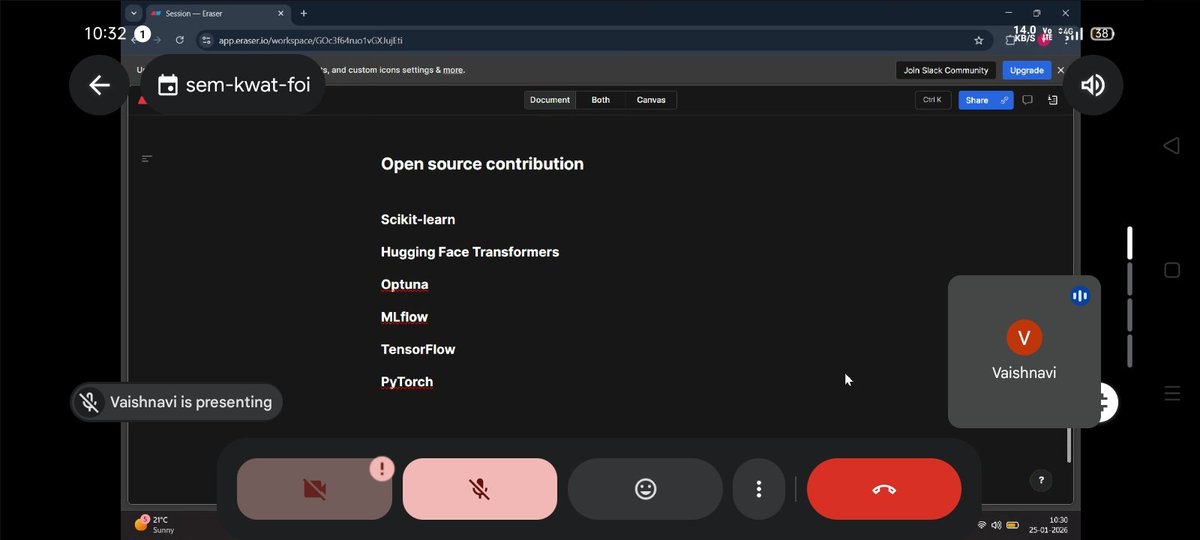Image resolution: width=1200 pixels, height=540 pixels.
Task: Switch to the Canvas view tab
Action: point(651,100)
